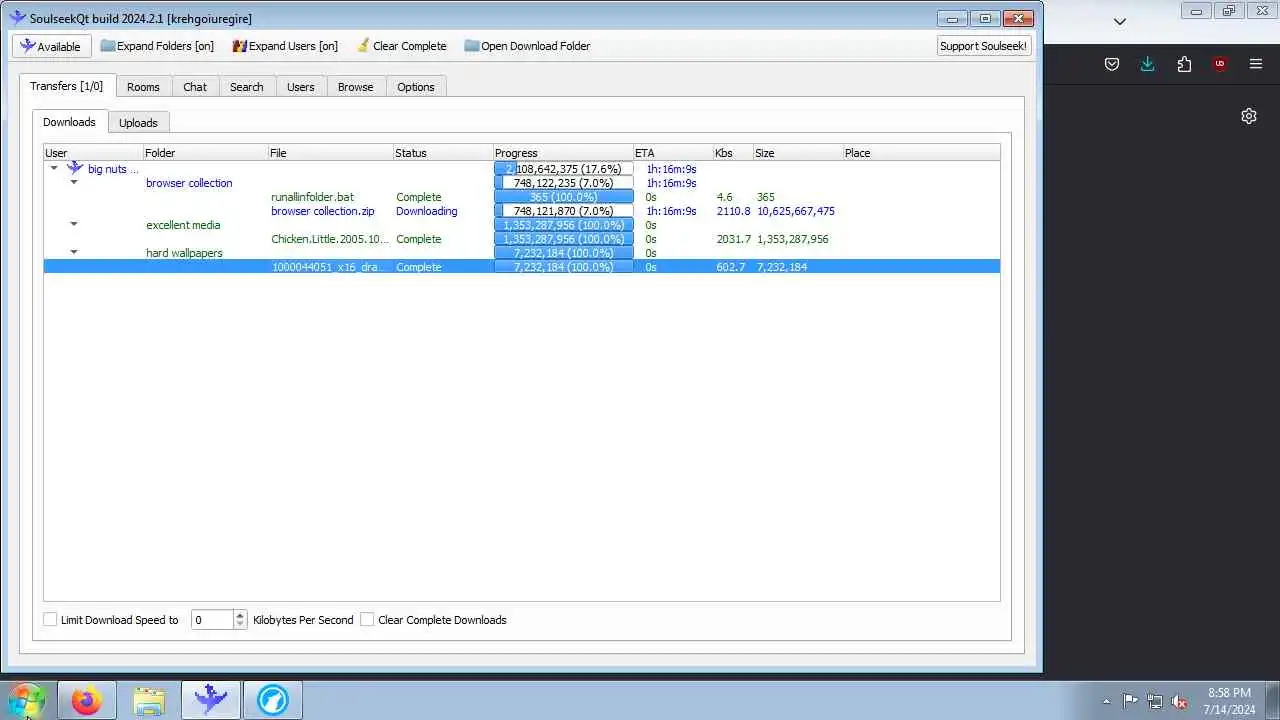The width and height of the screenshot is (1280, 720).
Task: Click the Available status bird button
Action: coord(52,46)
